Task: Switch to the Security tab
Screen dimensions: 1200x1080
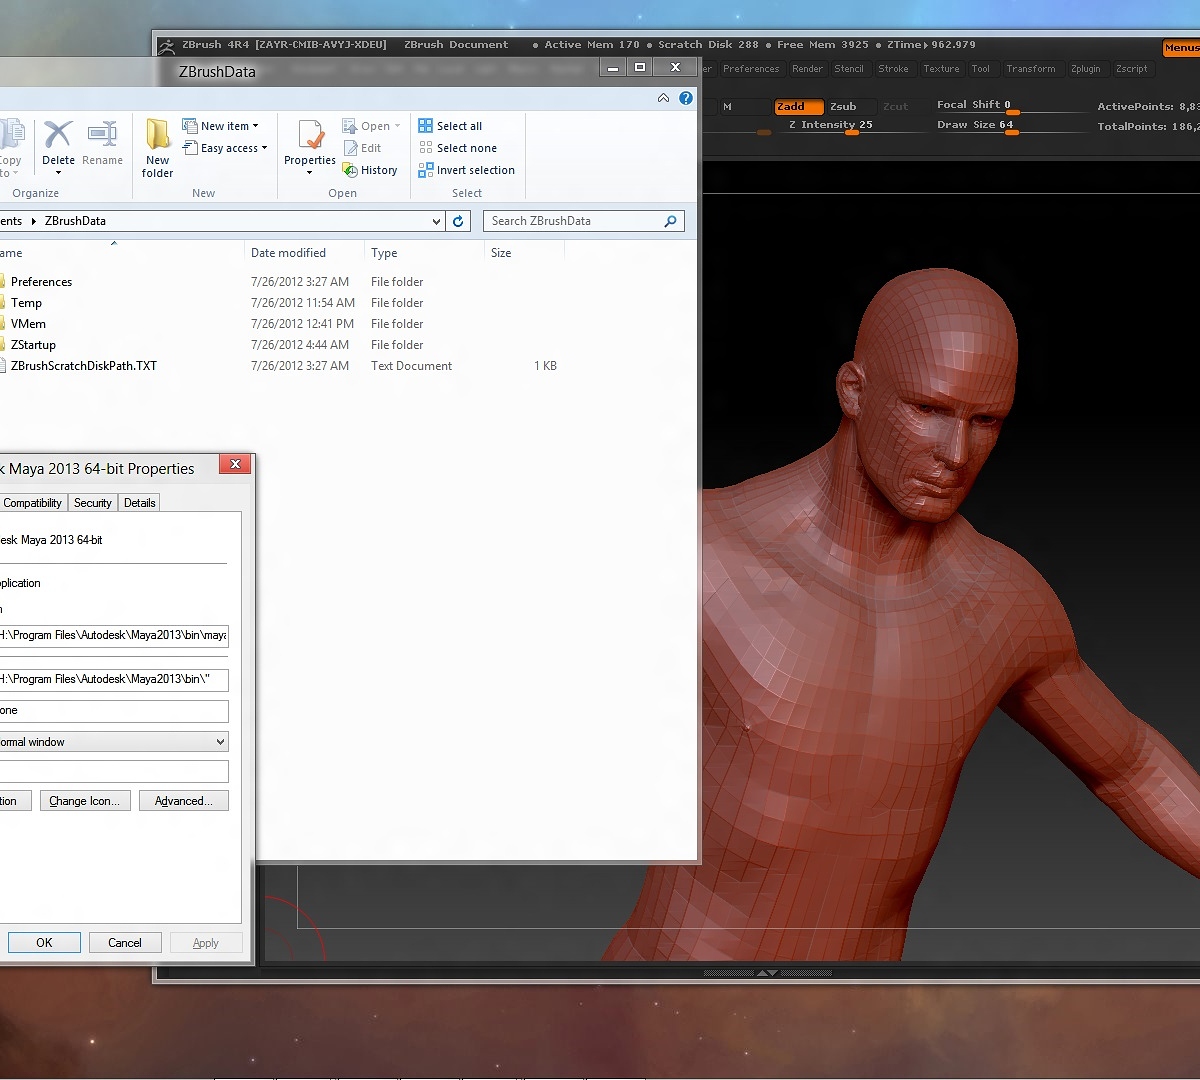Action: (93, 503)
